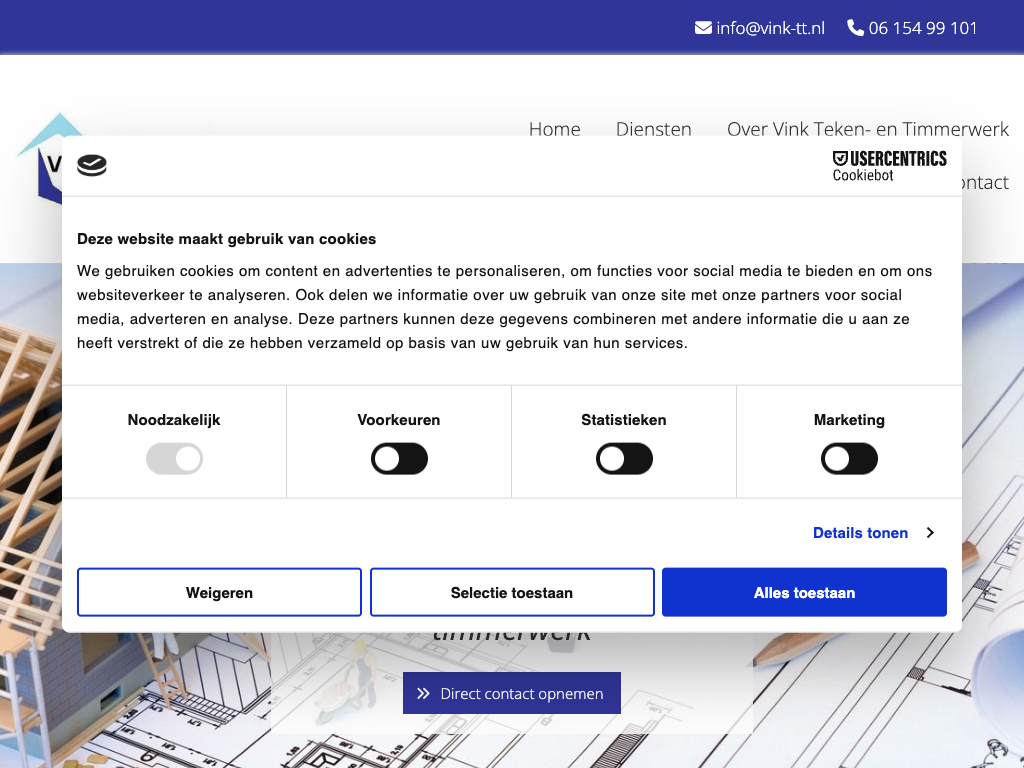Image resolution: width=1024 pixels, height=768 pixels.
Task: Open the Home menu item
Action: click(554, 129)
